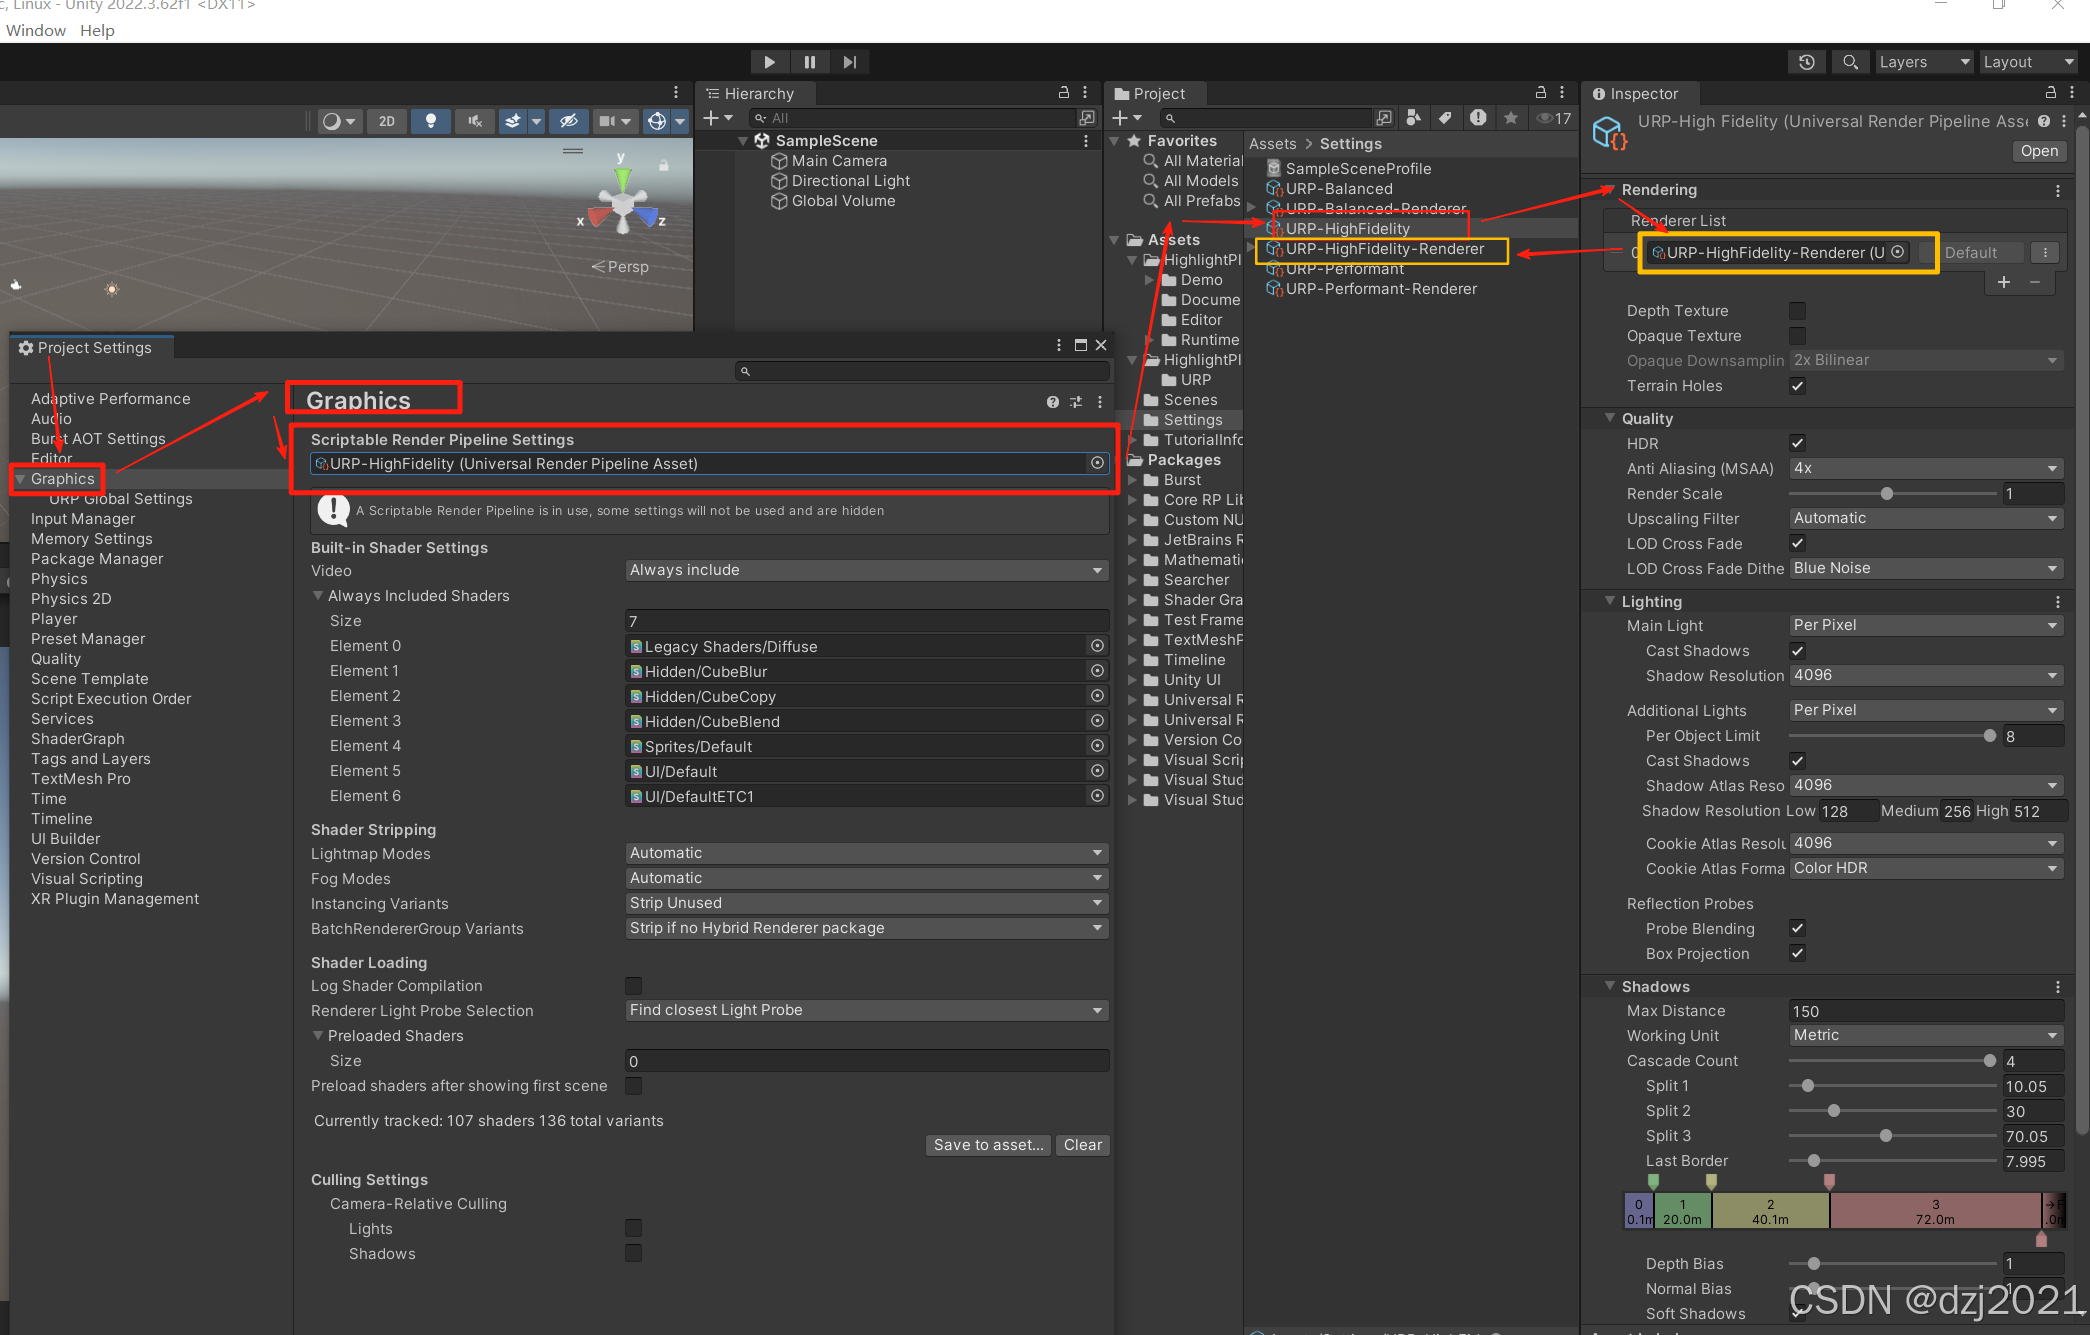Open Rendering section options menu
2090x1335 pixels.
point(2057,190)
